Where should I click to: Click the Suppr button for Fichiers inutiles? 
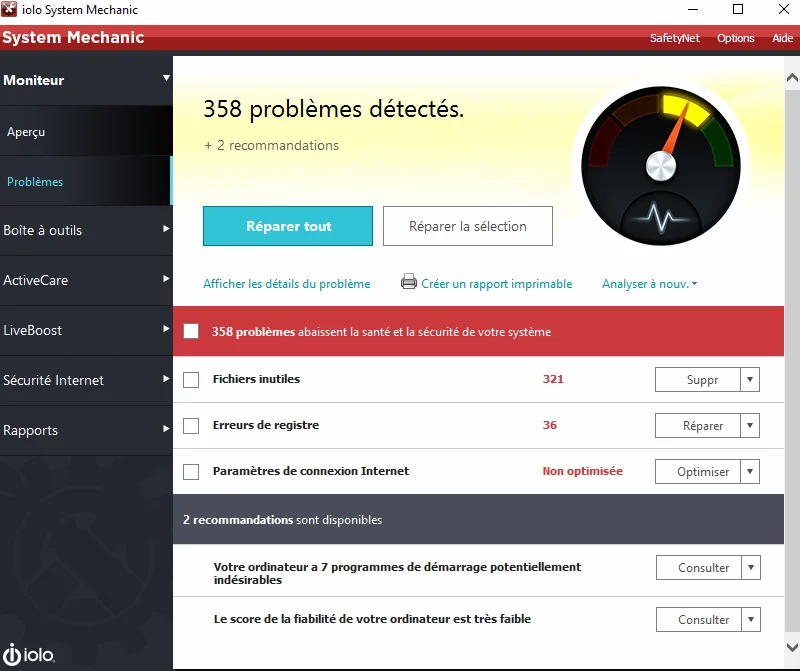tap(698, 380)
